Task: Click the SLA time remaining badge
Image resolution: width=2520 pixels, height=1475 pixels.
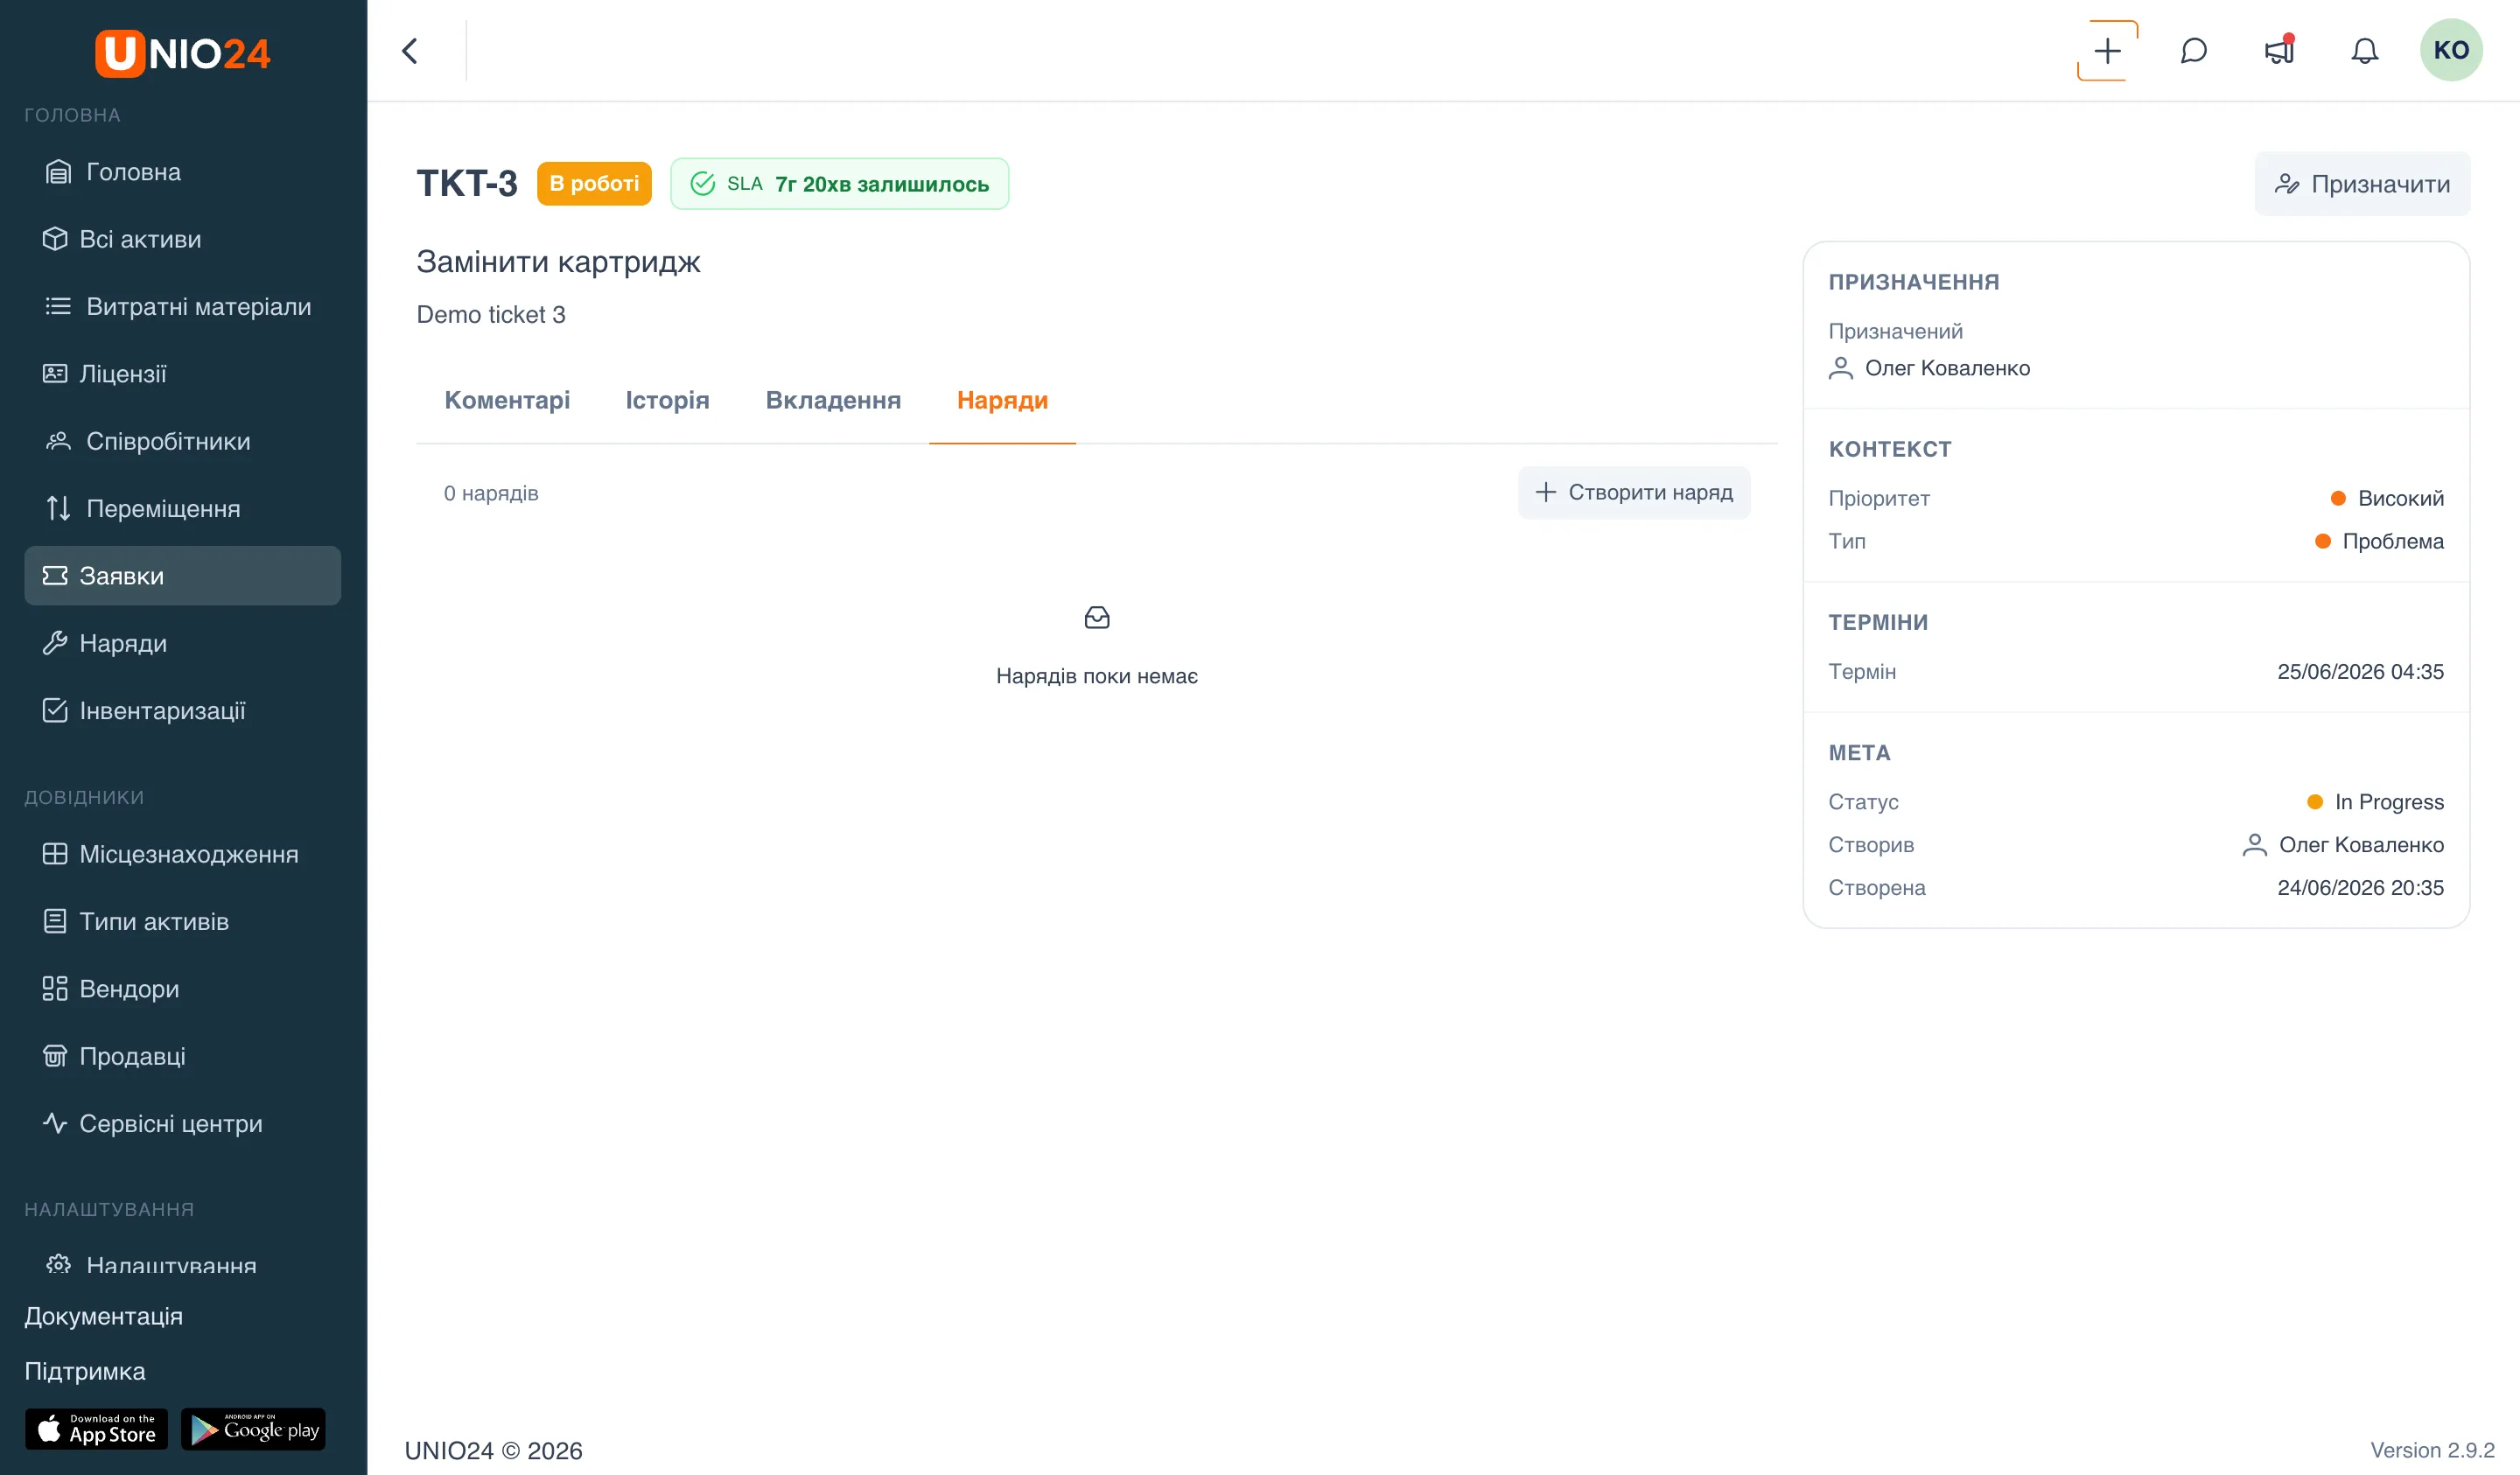Action: [839, 184]
